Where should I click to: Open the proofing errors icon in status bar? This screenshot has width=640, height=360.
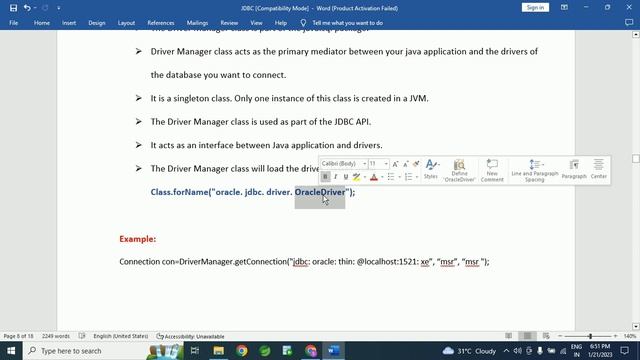click(82, 336)
